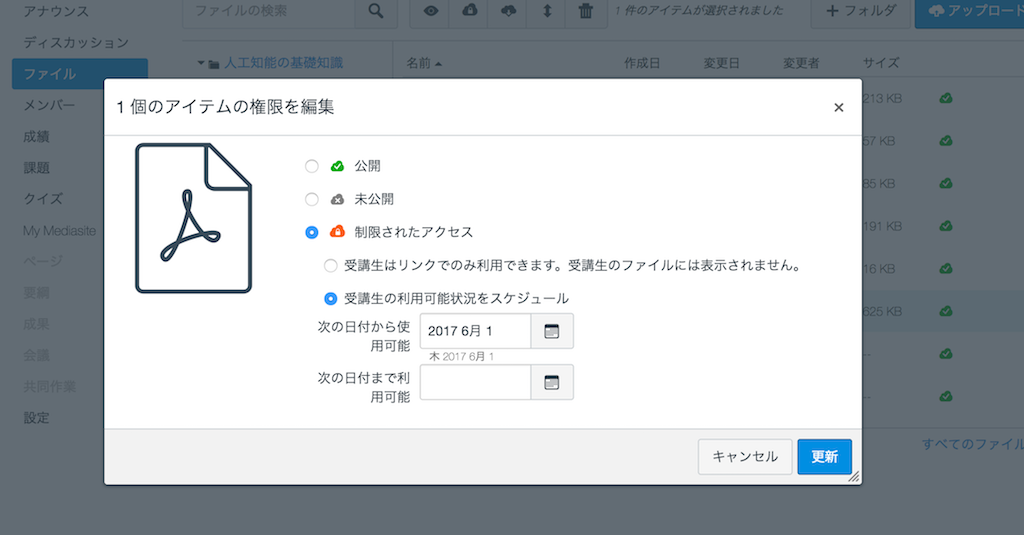Image resolution: width=1024 pixels, height=535 pixels.
Task: Open ページ in course navigation
Action: point(43,261)
